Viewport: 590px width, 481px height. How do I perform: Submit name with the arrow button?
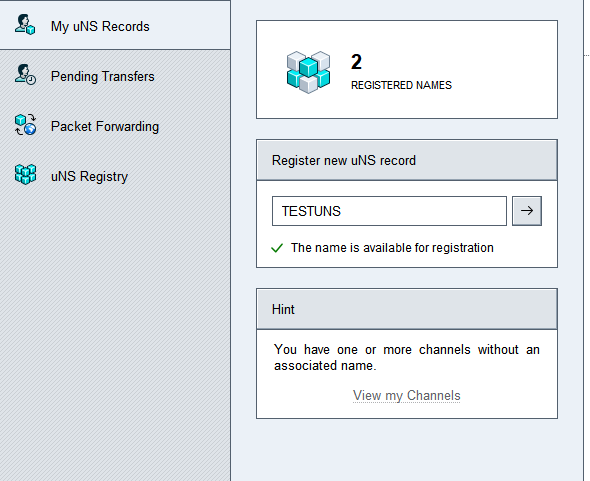coord(527,211)
